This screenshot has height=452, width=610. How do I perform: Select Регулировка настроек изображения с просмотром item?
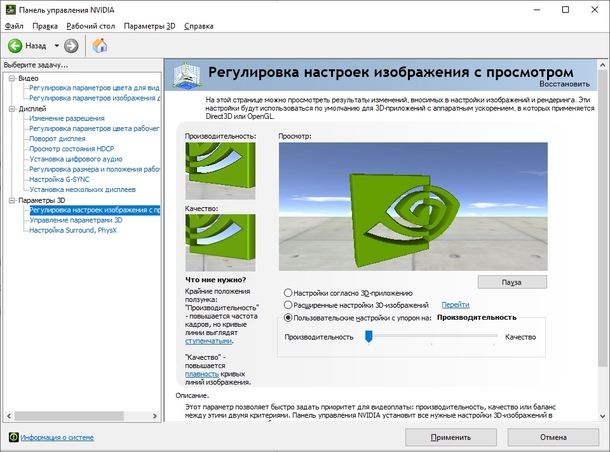95,210
